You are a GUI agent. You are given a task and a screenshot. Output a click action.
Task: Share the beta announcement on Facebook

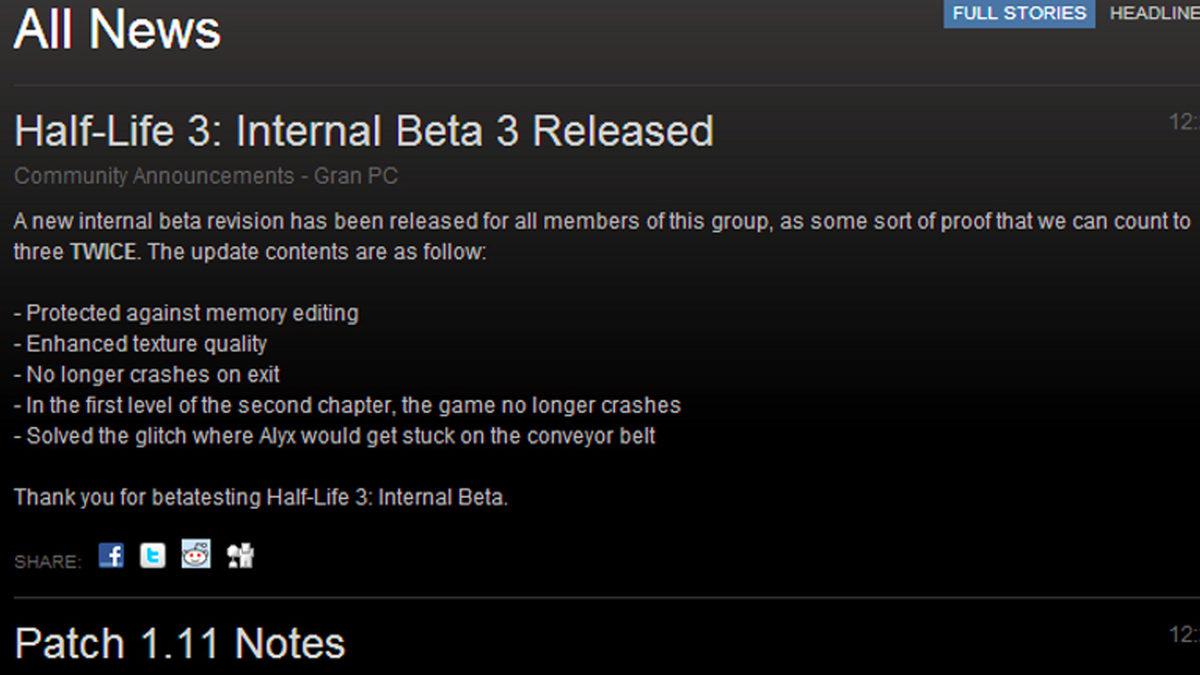111,555
